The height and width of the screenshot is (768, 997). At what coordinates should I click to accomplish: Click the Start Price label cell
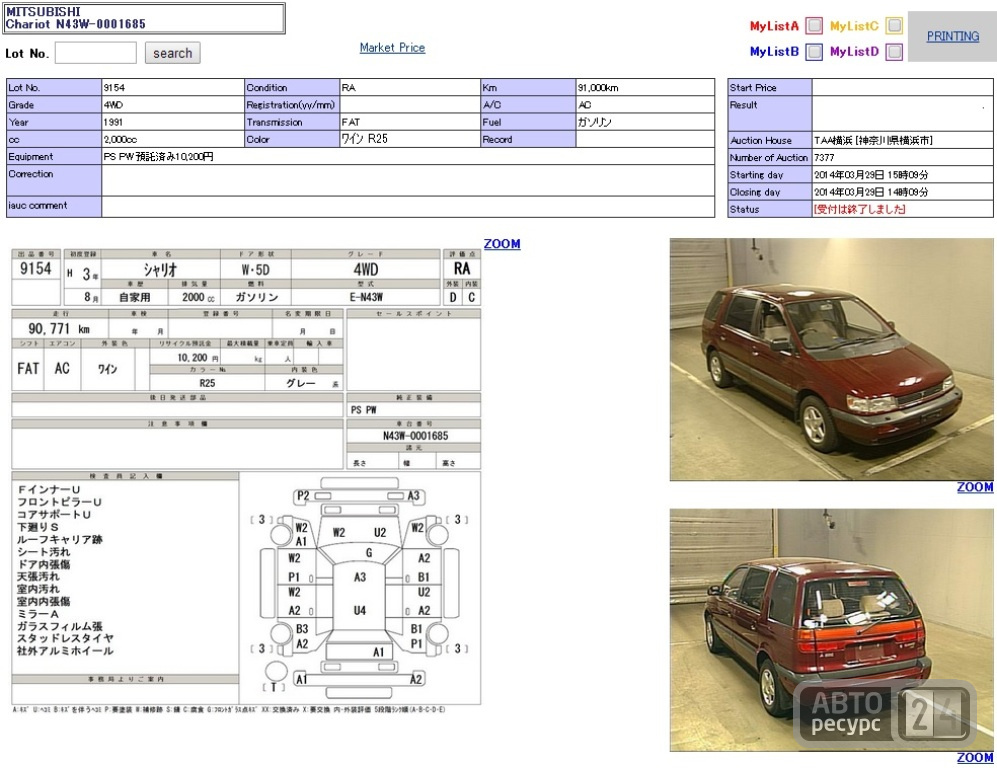tap(769, 88)
